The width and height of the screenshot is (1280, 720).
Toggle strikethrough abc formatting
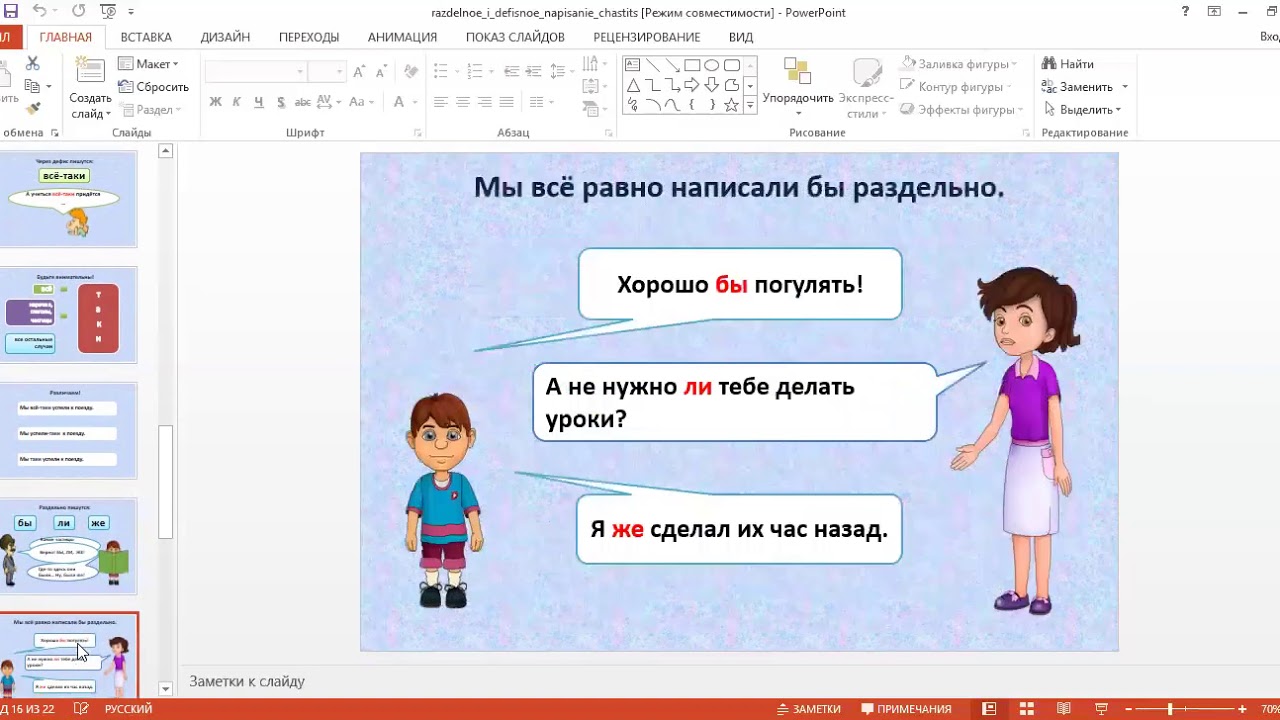[303, 102]
